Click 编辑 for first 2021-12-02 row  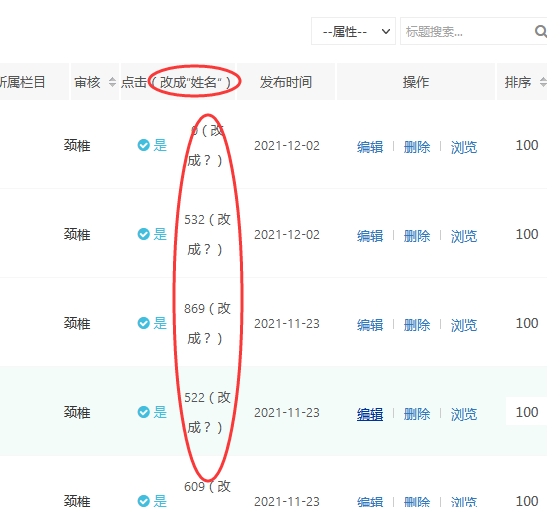[370, 147]
